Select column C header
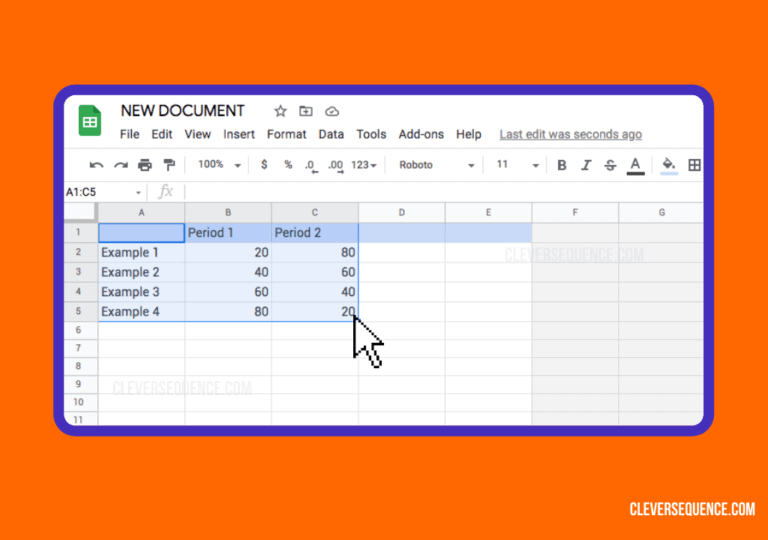Screen dimensions: 768x540 (x=315, y=212)
